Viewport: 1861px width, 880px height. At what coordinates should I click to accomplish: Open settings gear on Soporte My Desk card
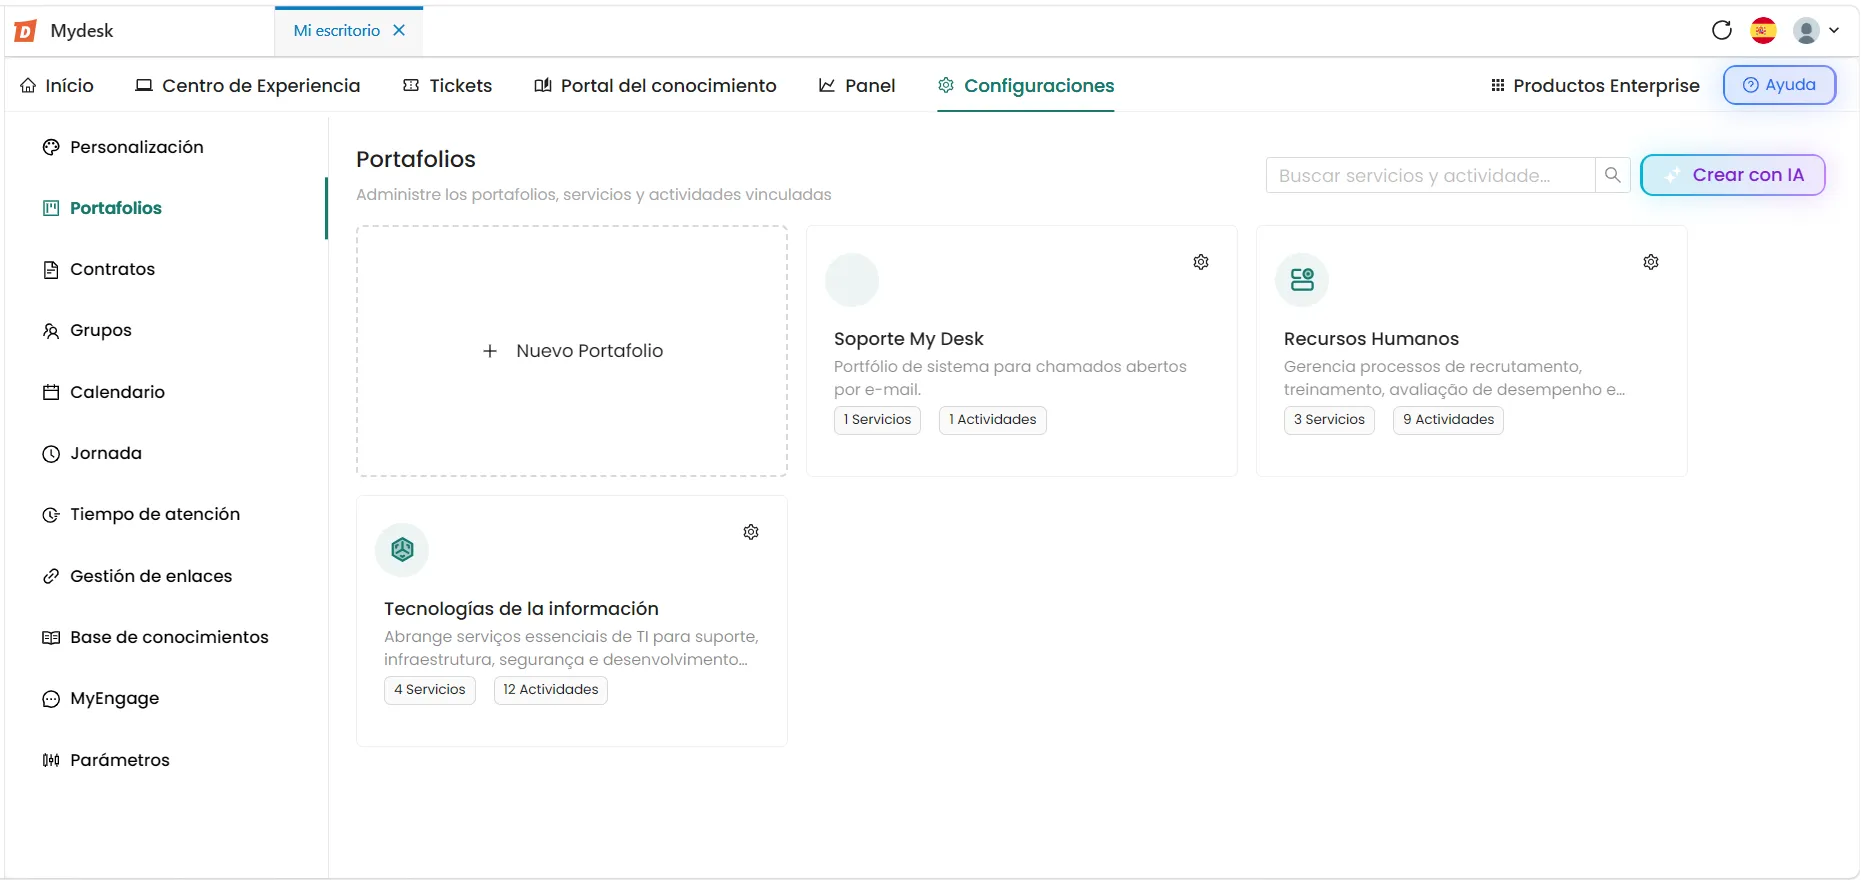coord(1201,262)
